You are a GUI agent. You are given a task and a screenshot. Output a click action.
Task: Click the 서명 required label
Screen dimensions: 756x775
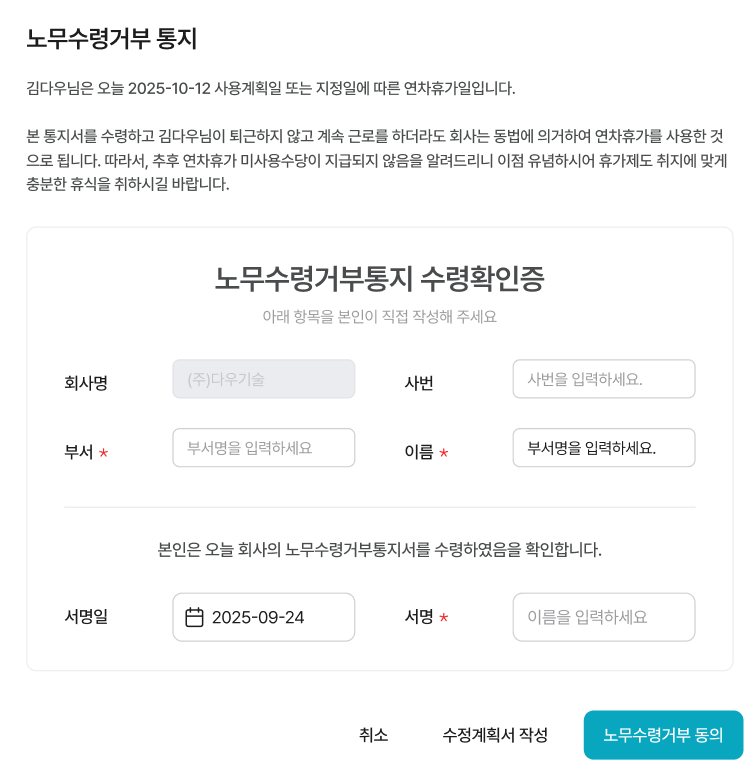click(420, 617)
